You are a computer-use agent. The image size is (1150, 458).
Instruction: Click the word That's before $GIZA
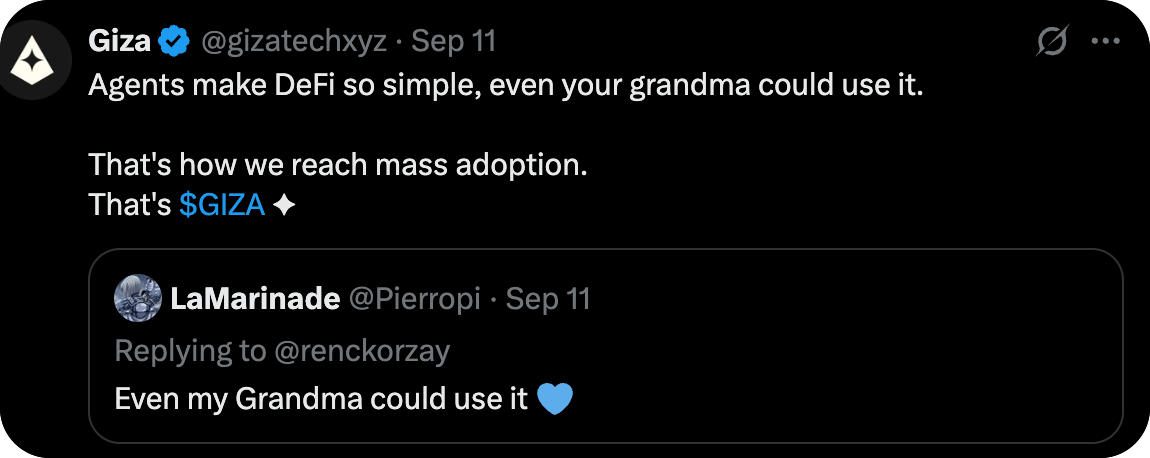pos(130,205)
